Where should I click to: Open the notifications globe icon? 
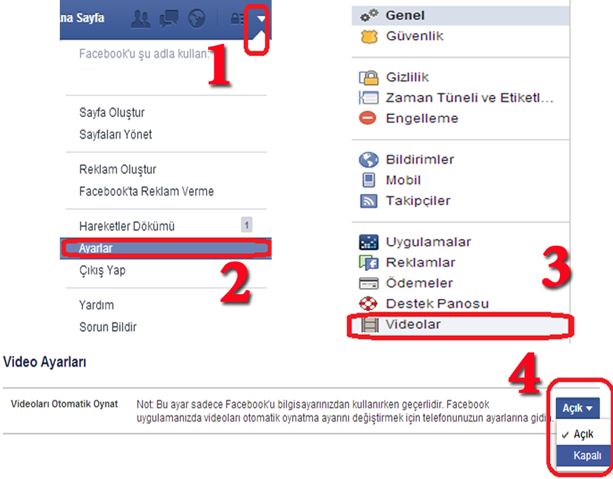[197, 18]
